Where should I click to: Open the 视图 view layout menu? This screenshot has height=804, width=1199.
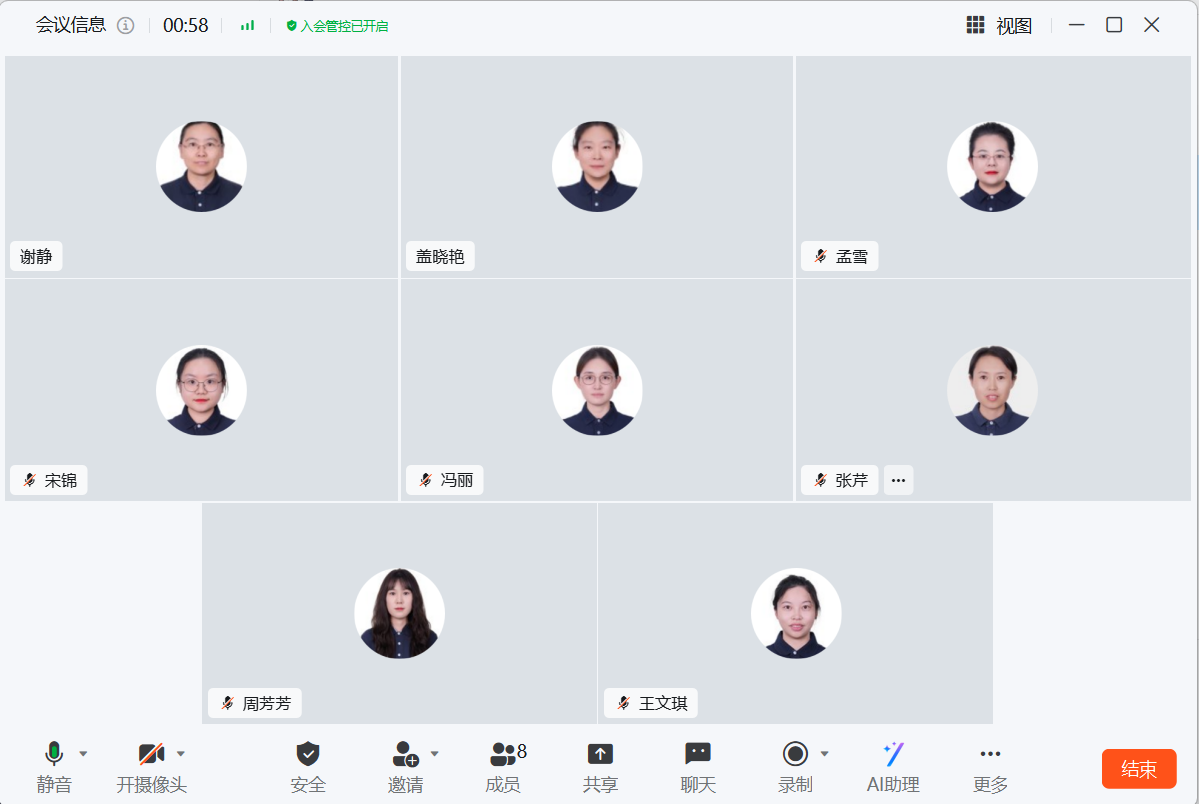click(999, 26)
